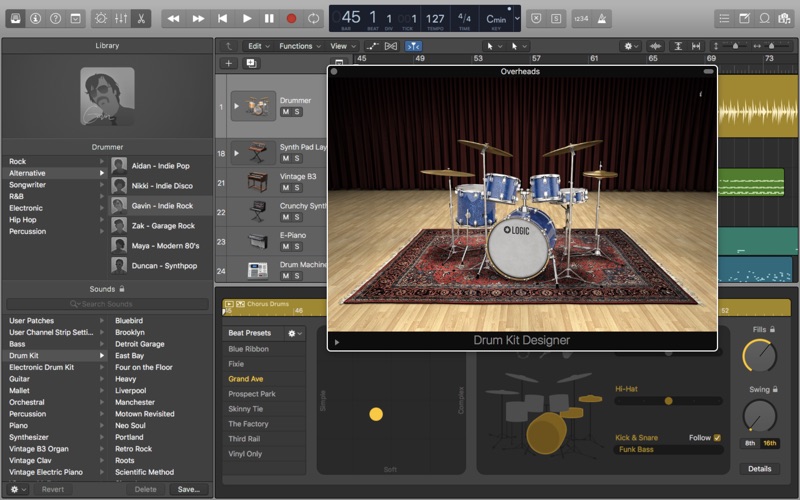This screenshot has height=500, width=800.
Task: Go to beginning of project
Action: pos(222,19)
